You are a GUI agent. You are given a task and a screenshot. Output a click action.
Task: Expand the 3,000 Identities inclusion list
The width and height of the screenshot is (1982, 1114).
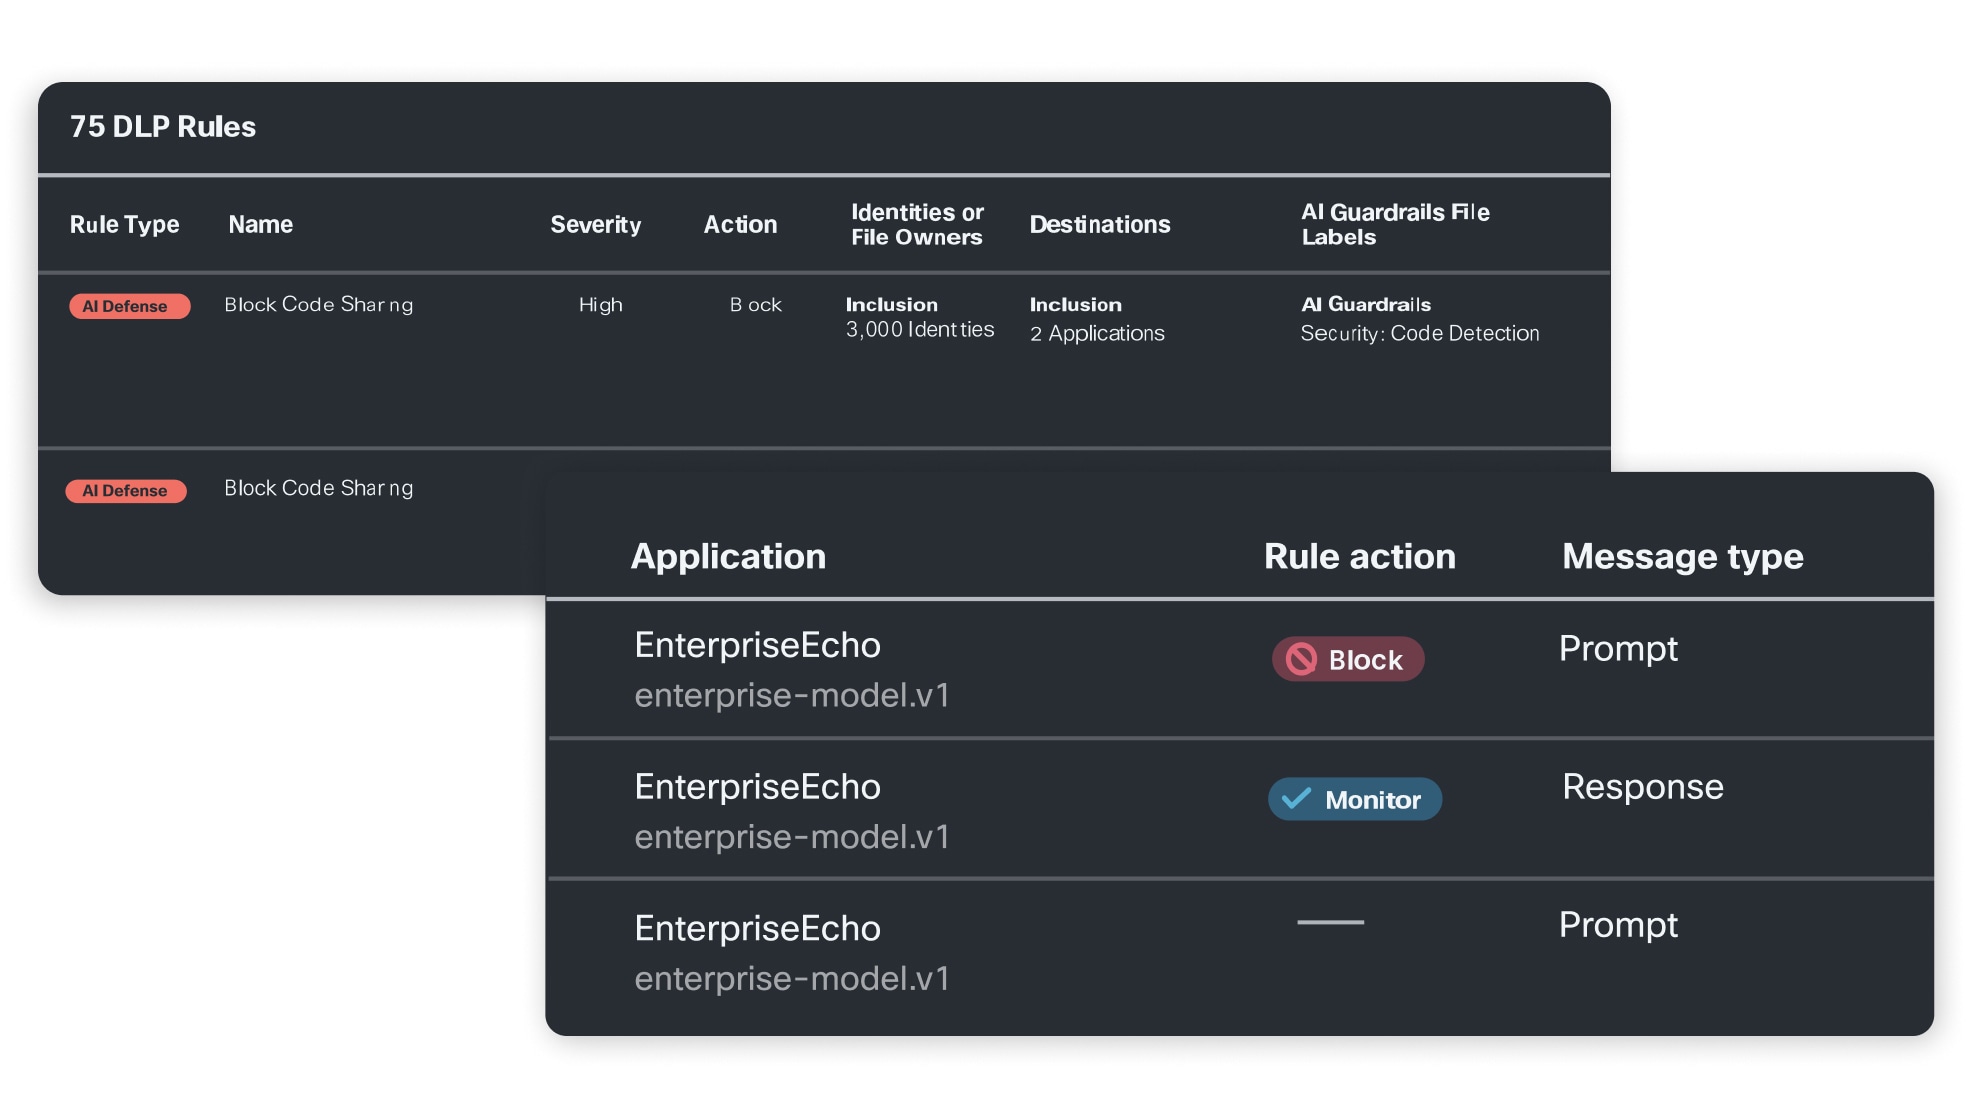918,329
